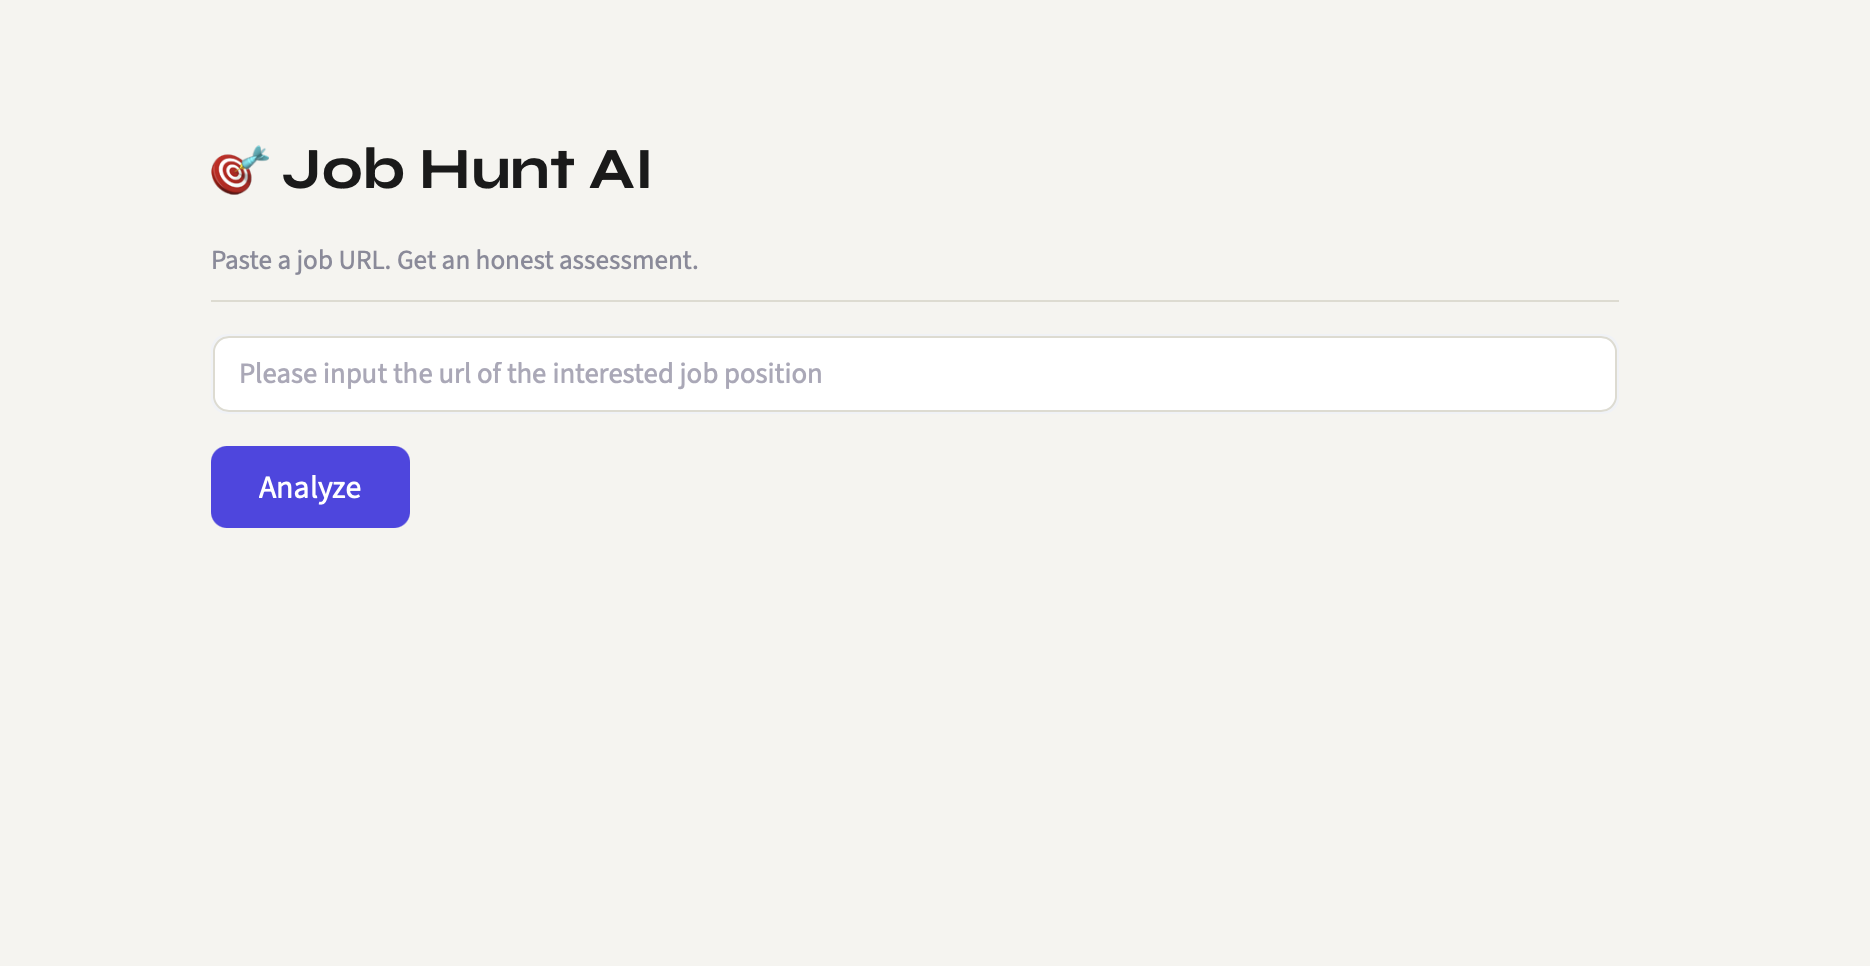The width and height of the screenshot is (1870, 966).
Task: Click "Get an honest assessment" tagline
Action: pos(547,260)
